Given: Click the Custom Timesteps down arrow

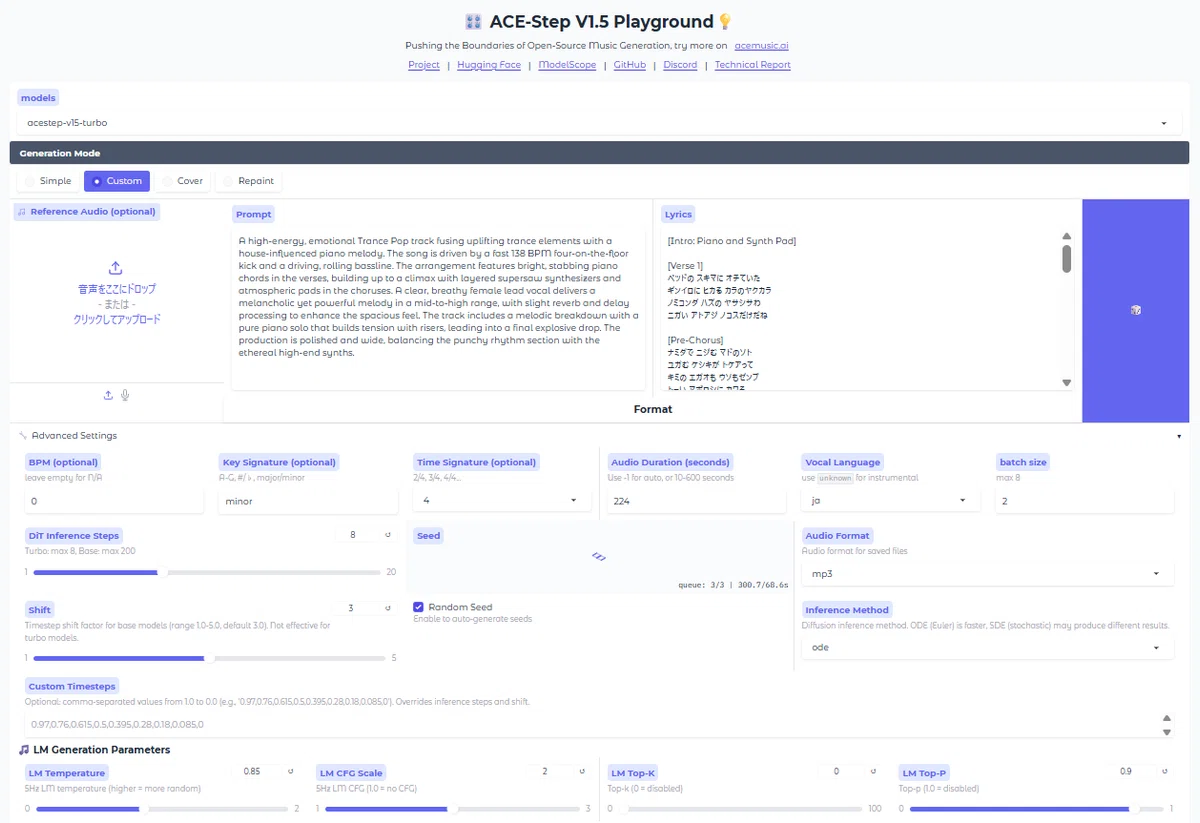Looking at the screenshot, I should click(x=1165, y=732).
